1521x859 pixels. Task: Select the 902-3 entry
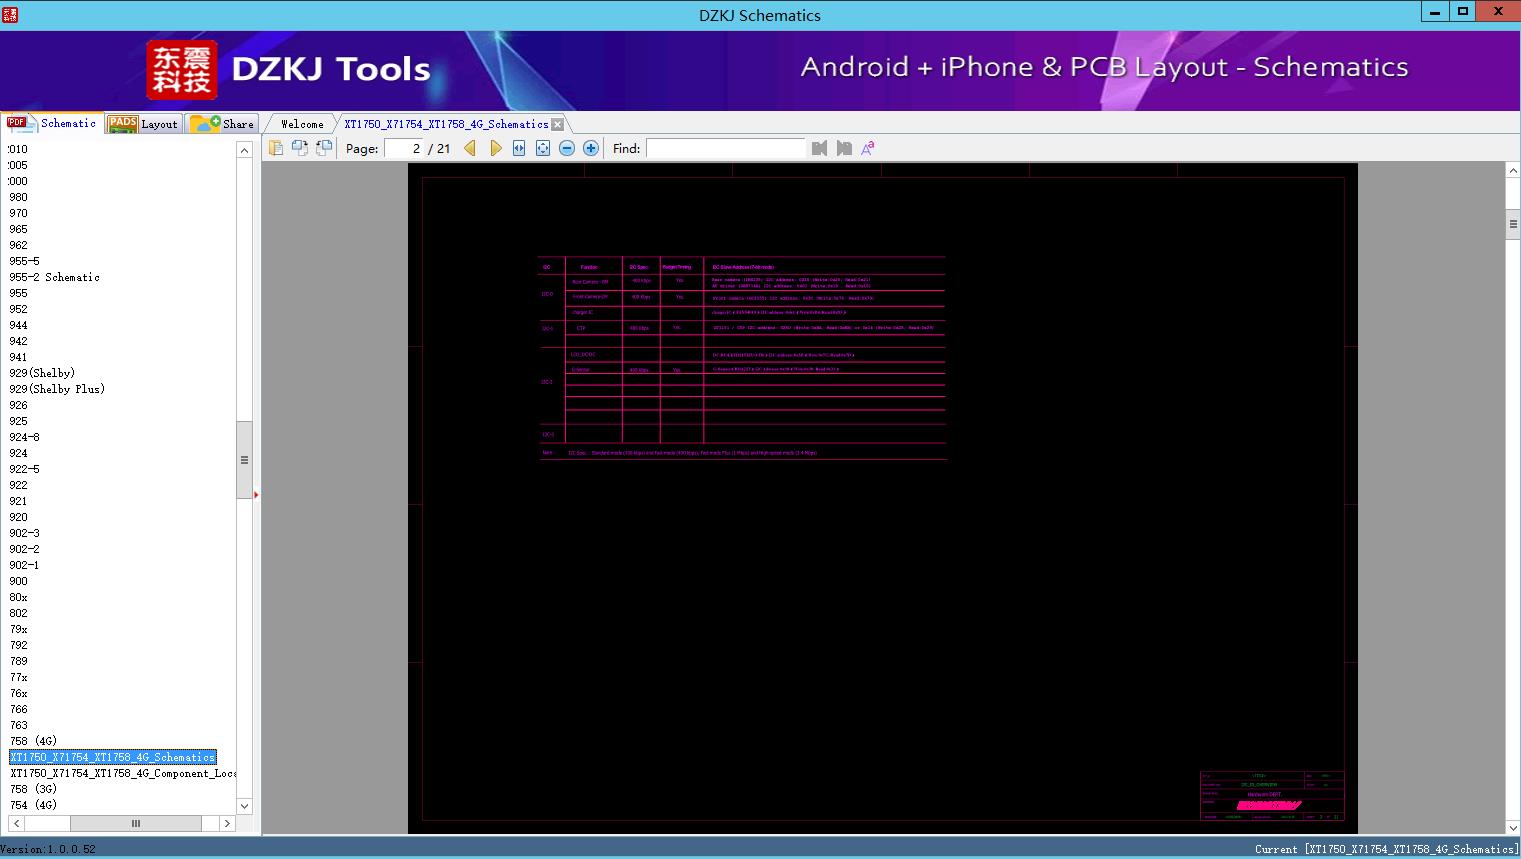click(25, 533)
